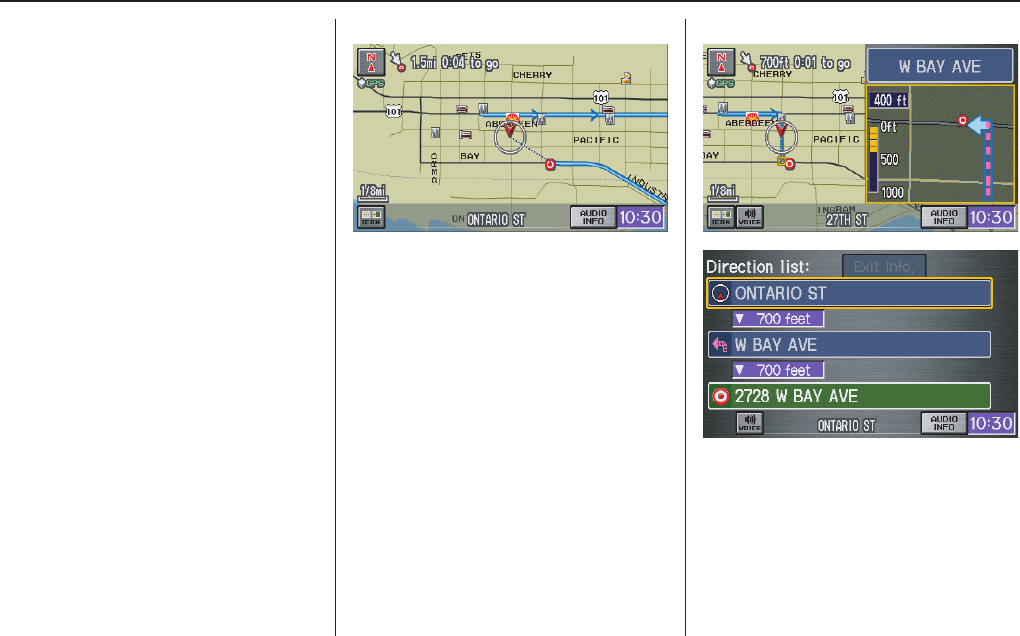Tap the Shell gas icon on the 700ft map
Viewport: 1020px width, 636px height.
[753, 117]
